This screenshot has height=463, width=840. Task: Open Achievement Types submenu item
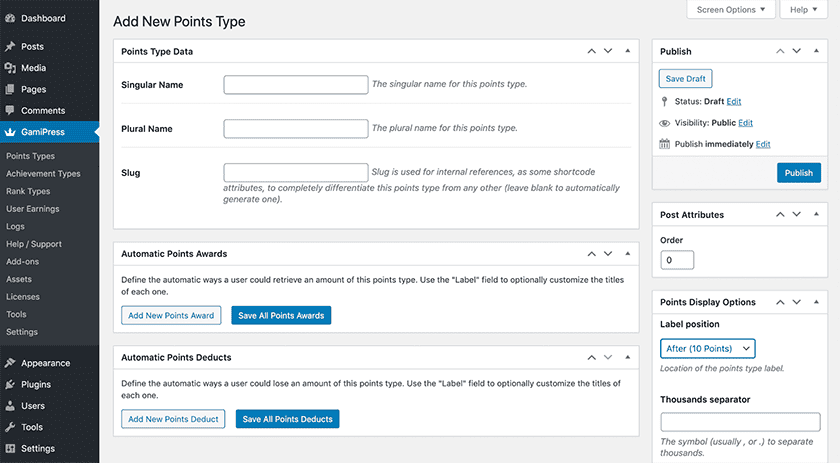pos(43,173)
